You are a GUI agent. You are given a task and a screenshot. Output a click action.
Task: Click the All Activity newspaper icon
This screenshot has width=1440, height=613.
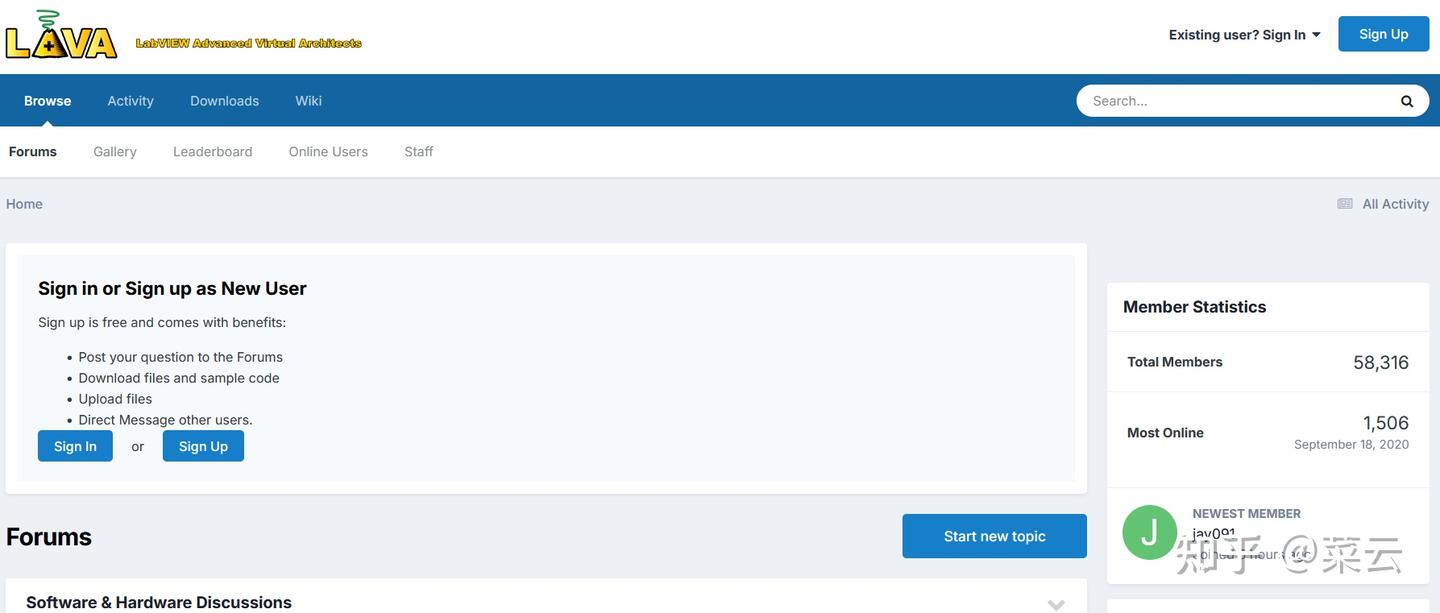tap(1345, 204)
